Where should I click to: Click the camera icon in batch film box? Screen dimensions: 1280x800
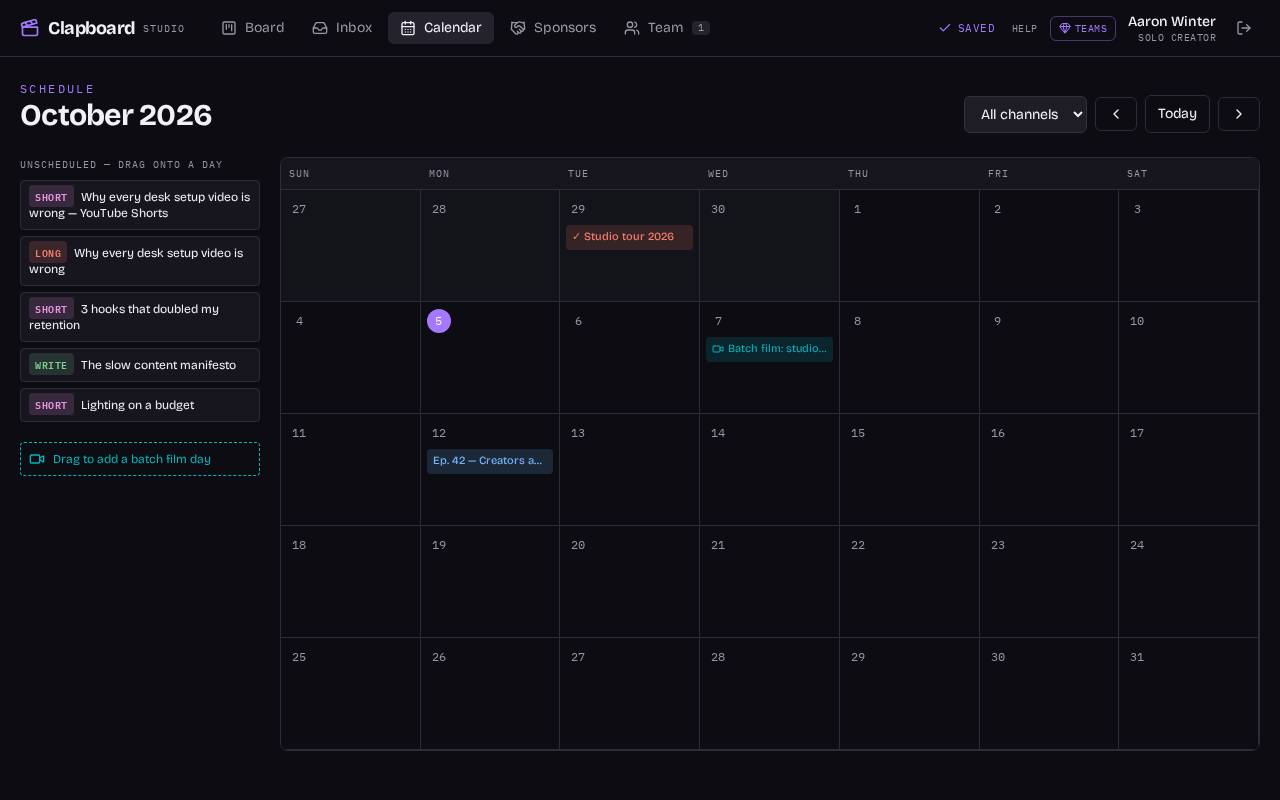coord(37,459)
